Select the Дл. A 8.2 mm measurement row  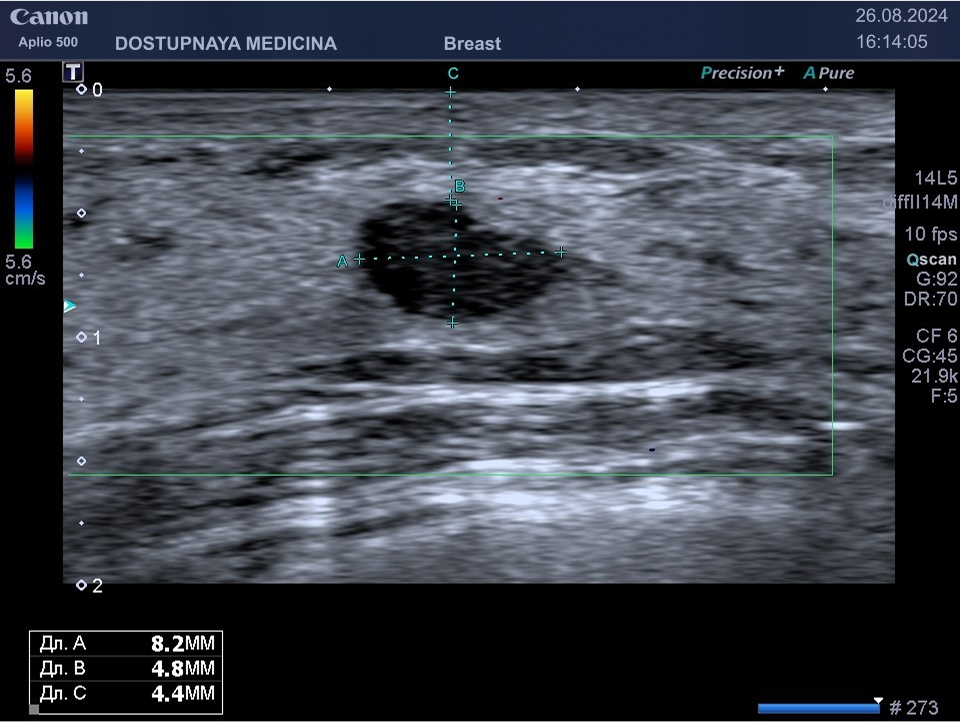pos(125,643)
